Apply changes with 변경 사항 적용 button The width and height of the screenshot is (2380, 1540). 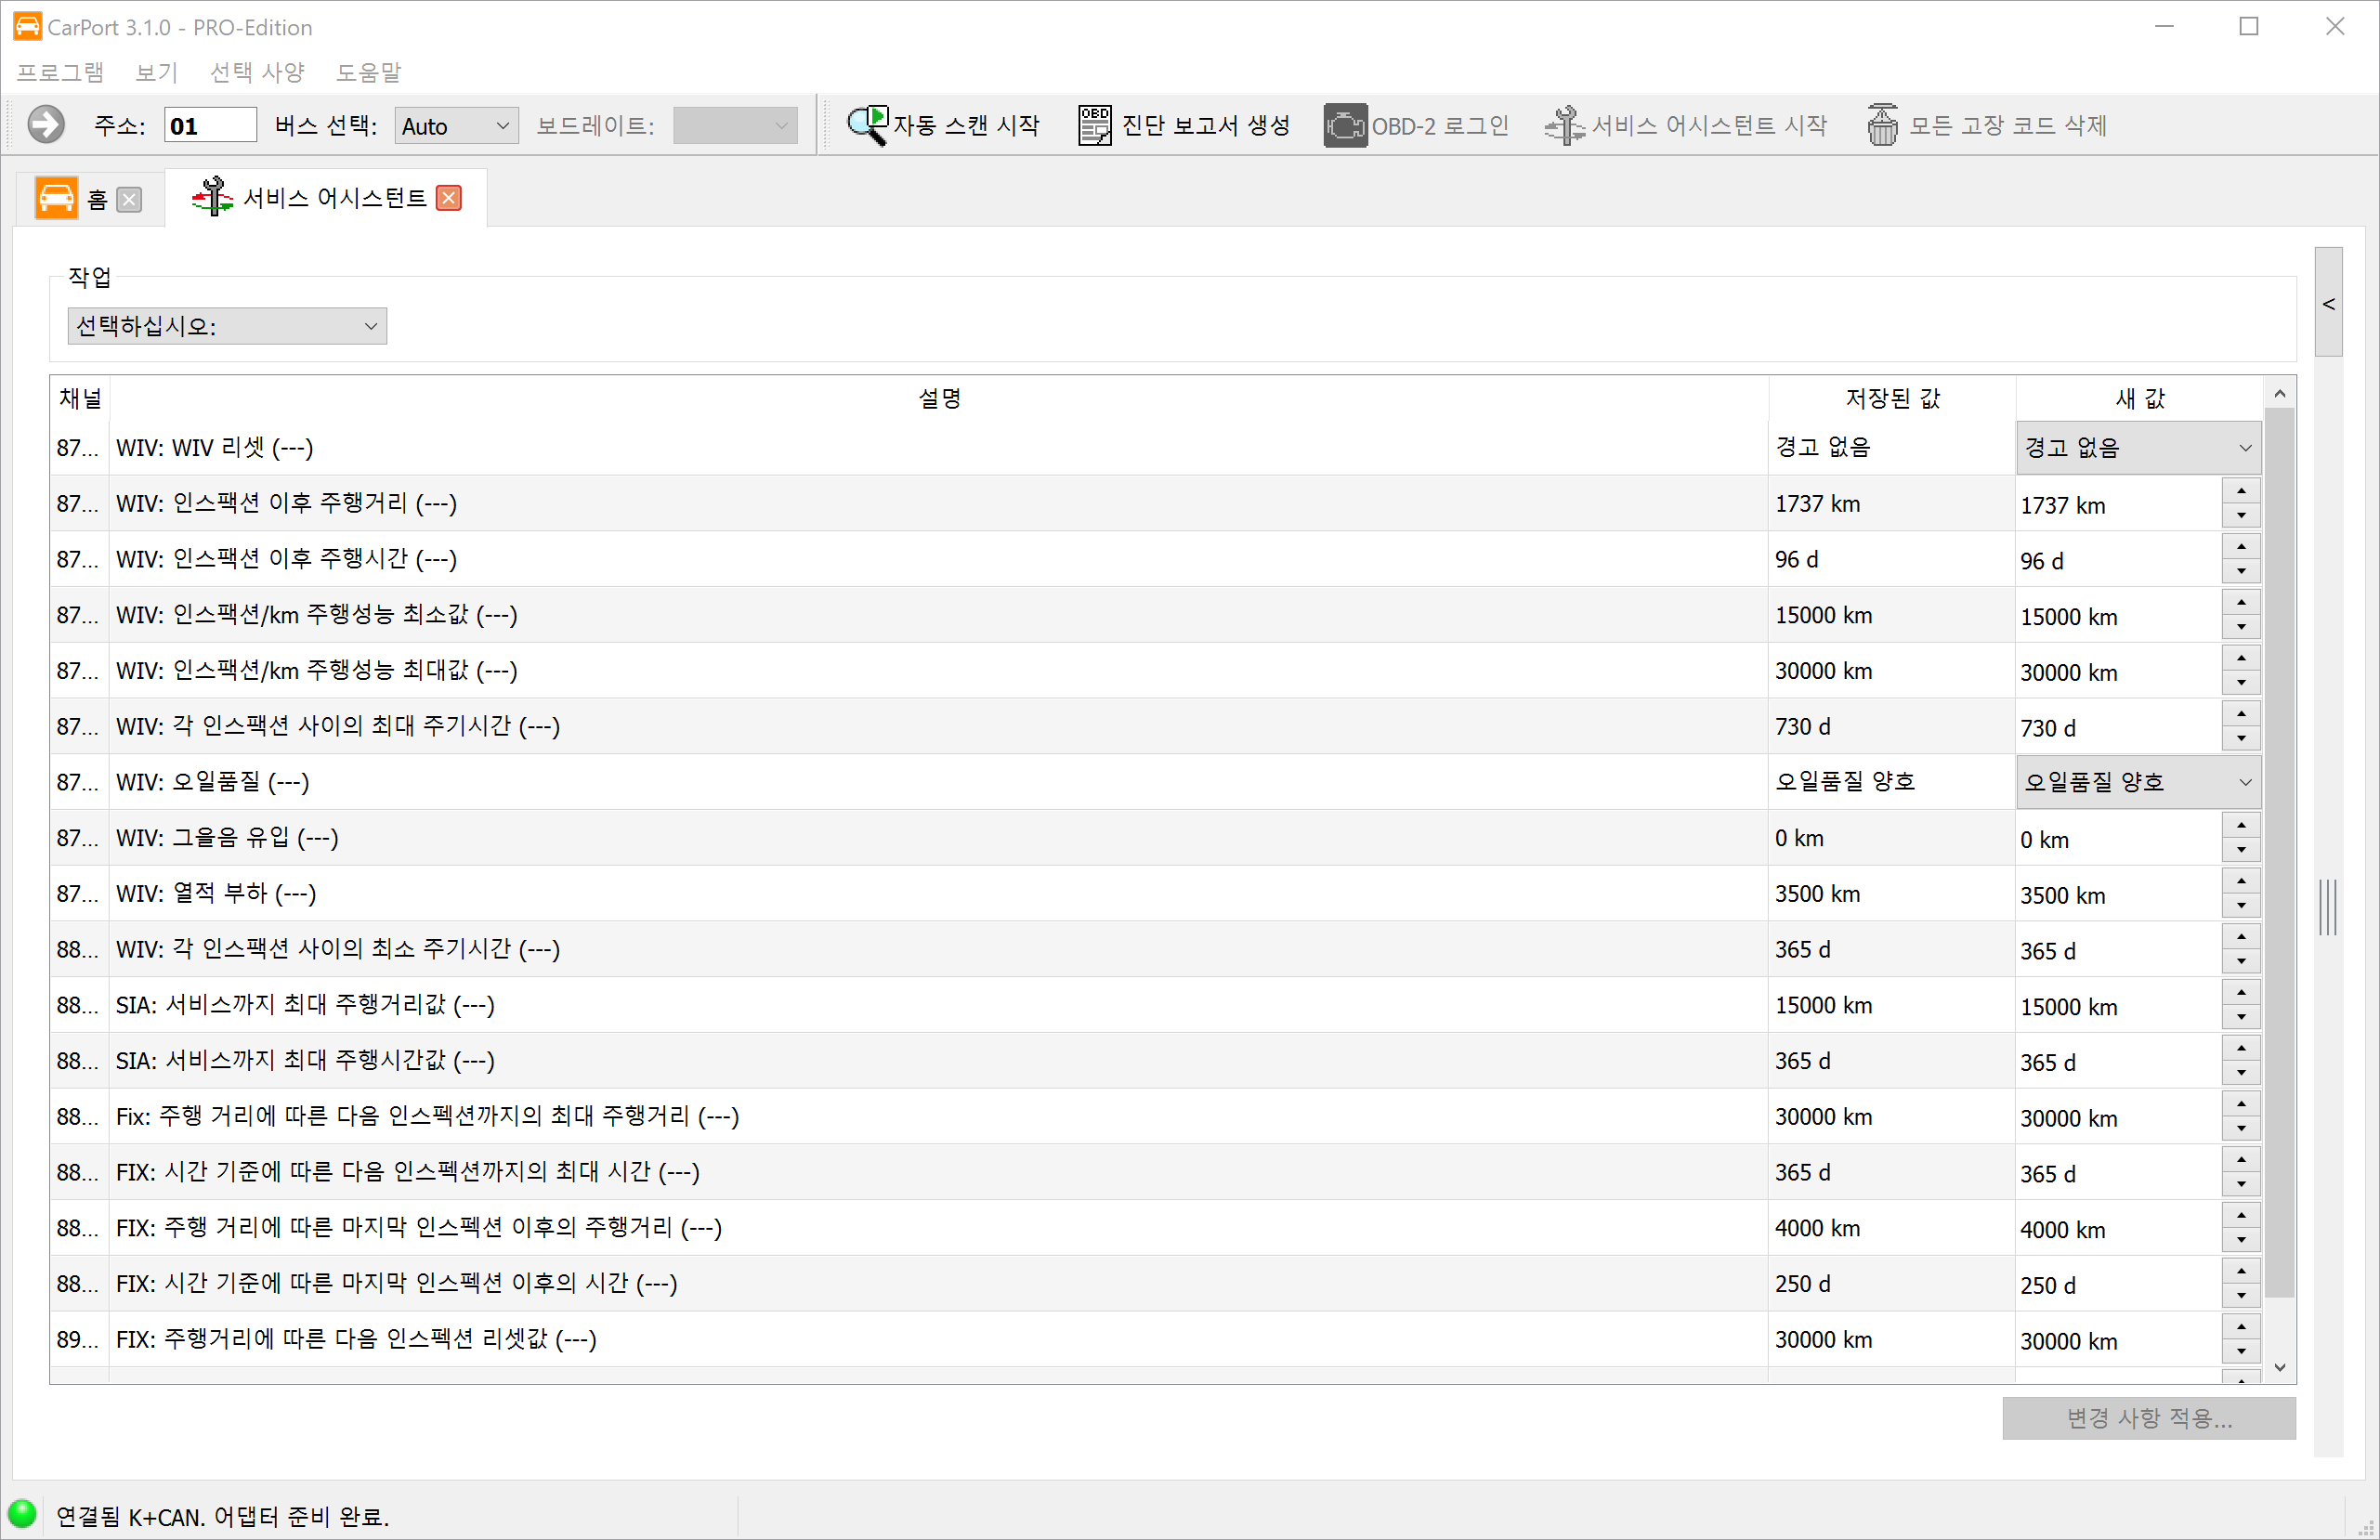coord(2148,1418)
